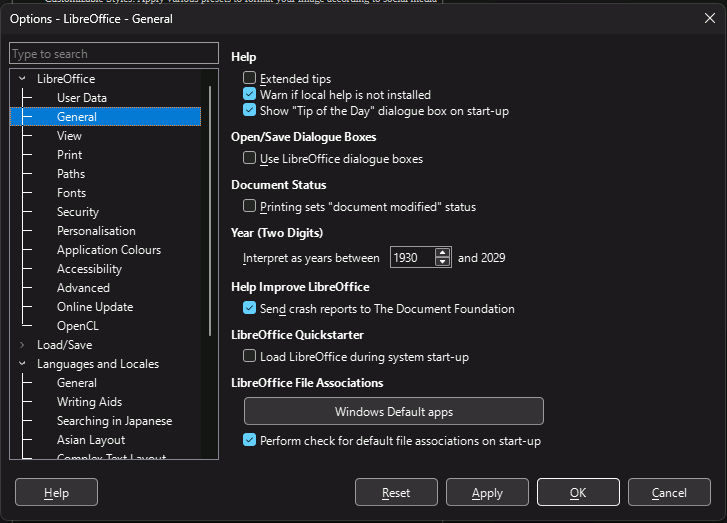Select OpenCL in the options tree
The image size is (727, 523).
(x=78, y=326)
